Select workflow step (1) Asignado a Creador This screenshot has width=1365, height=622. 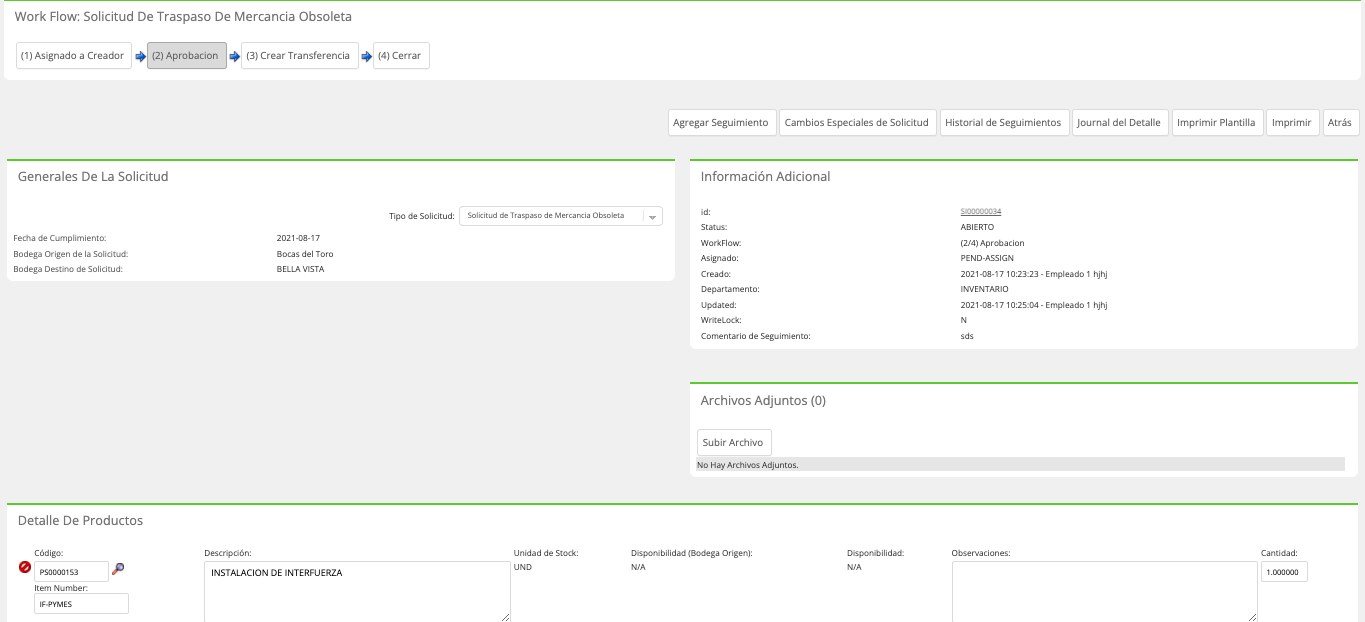pos(74,56)
